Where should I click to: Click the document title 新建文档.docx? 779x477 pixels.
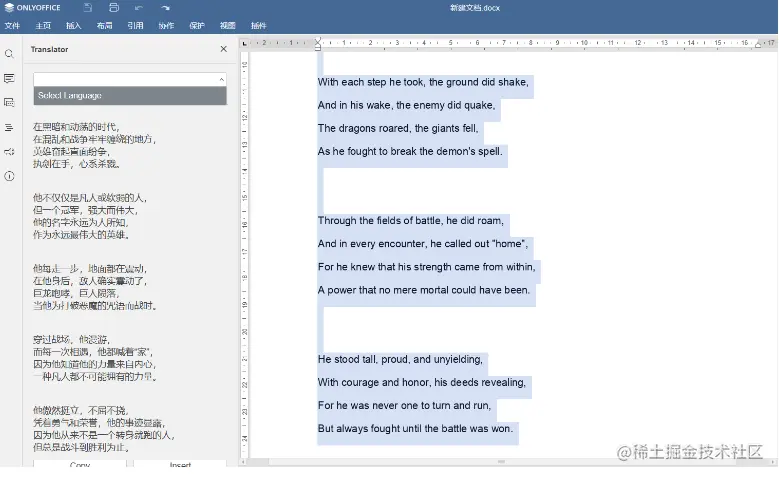tap(475, 8)
